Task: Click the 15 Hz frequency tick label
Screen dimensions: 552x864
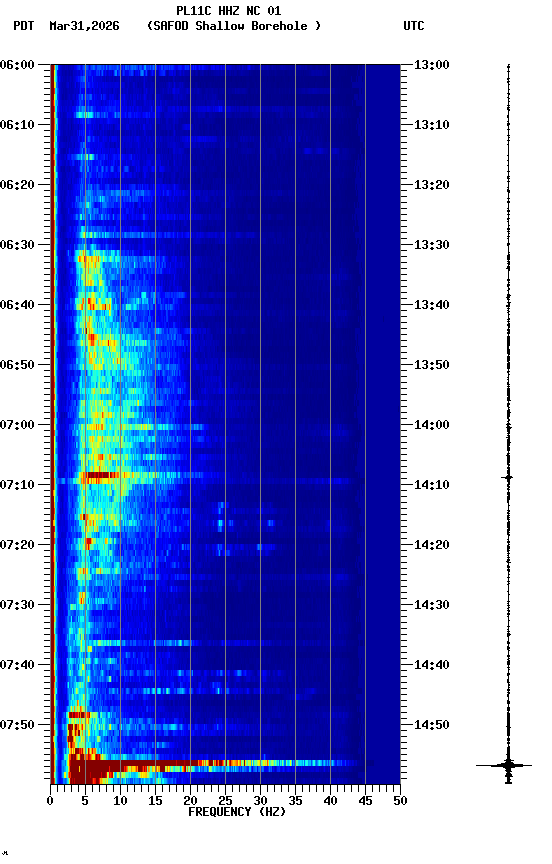Action: point(155,801)
